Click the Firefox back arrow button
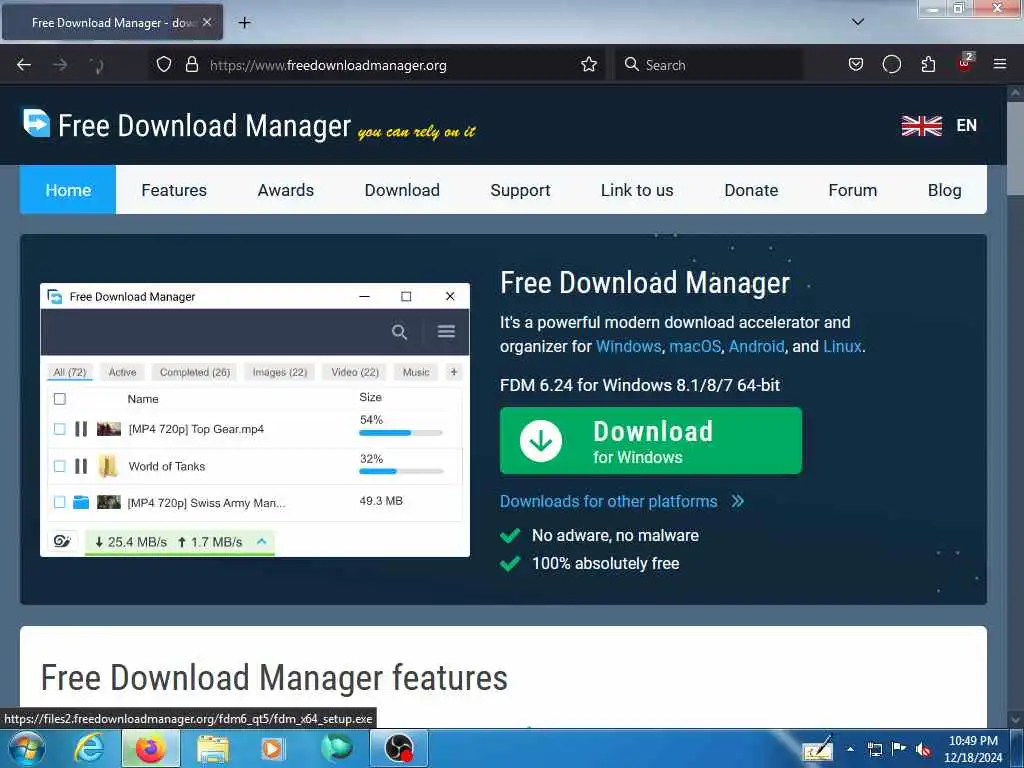1024x768 pixels. click(24, 65)
